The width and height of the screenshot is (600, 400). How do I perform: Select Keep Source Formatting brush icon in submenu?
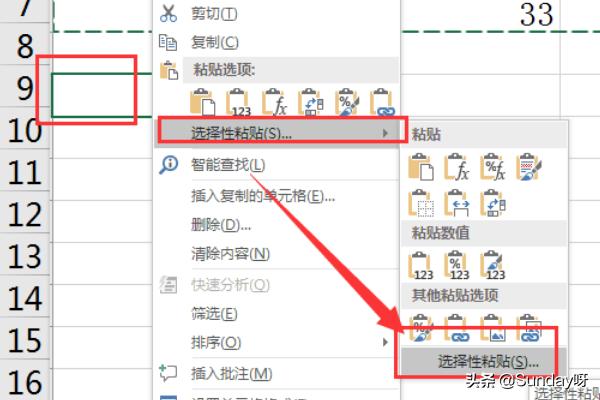529,167
